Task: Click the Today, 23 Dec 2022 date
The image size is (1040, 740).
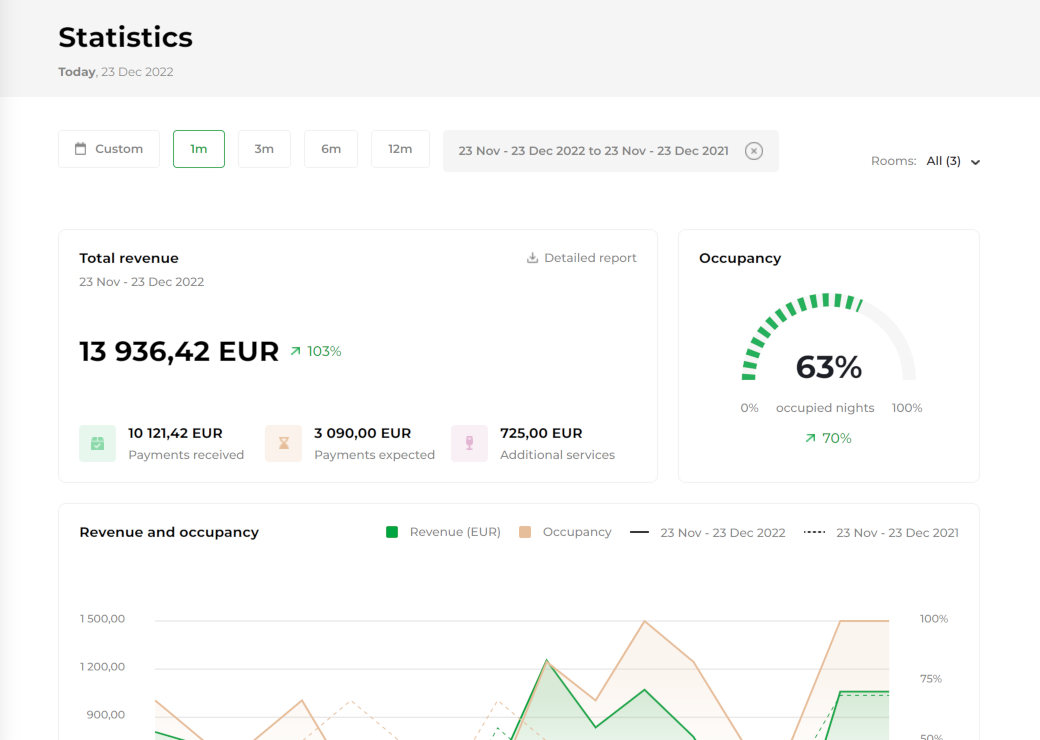Action: (x=115, y=72)
